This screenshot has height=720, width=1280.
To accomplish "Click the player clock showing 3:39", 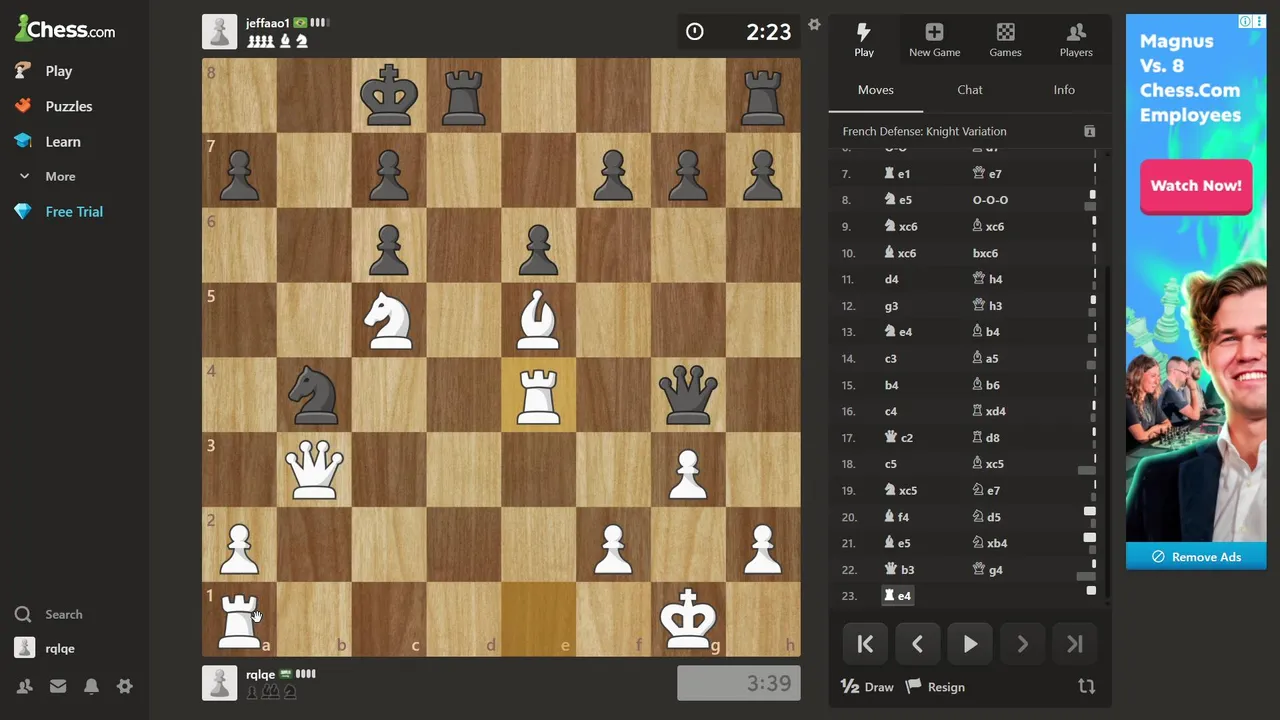I will 739,683.
